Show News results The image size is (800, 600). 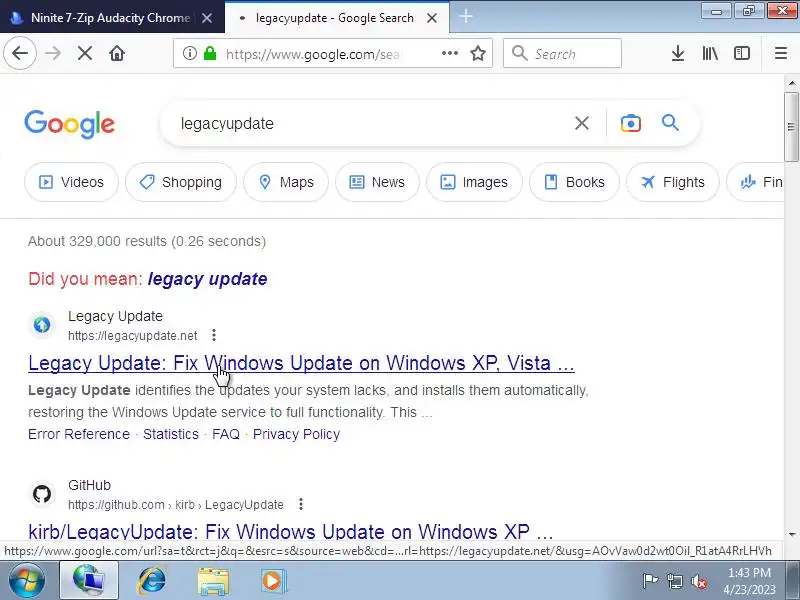[x=377, y=182]
